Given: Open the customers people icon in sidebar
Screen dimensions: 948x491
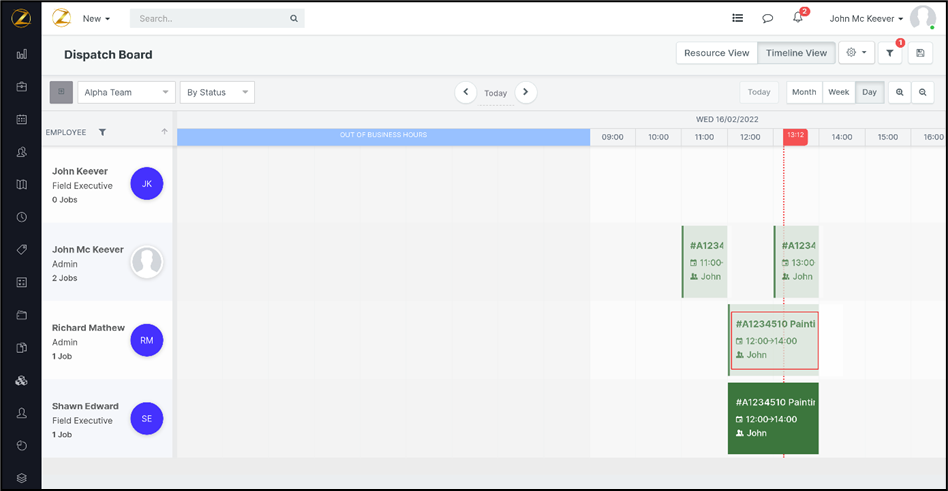Looking at the screenshot, I should 22,152.
